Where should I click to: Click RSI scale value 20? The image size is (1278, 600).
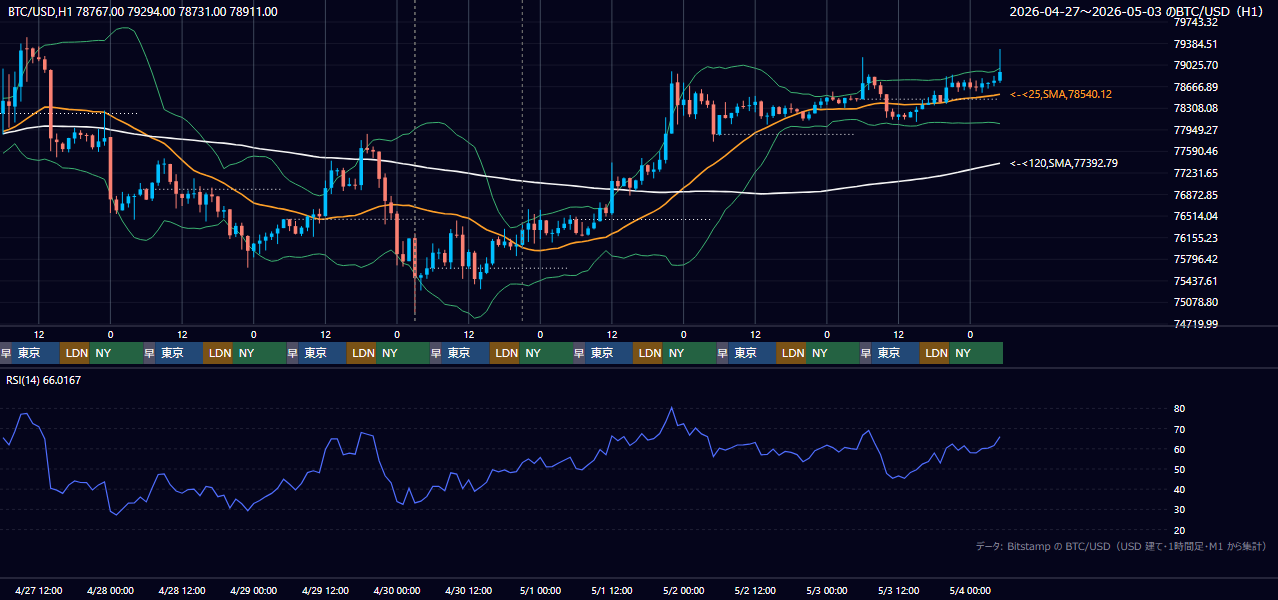1179,530
